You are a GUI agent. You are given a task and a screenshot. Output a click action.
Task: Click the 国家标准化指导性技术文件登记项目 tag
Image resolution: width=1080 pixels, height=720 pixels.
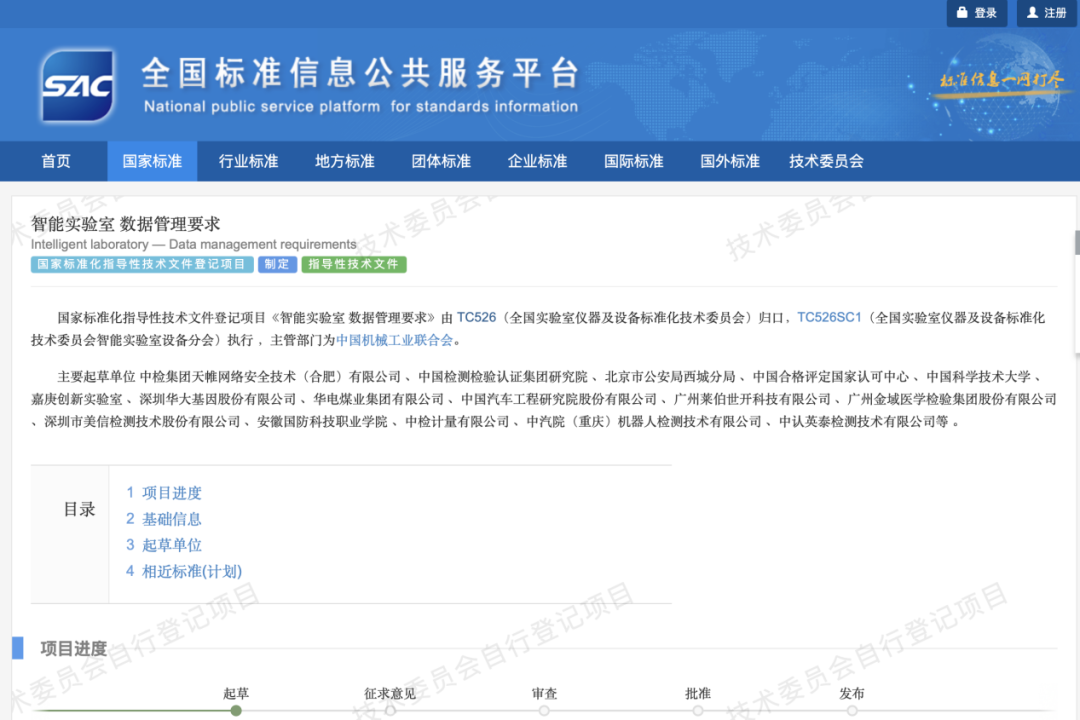pyautogui.click(x=142, y=265)
